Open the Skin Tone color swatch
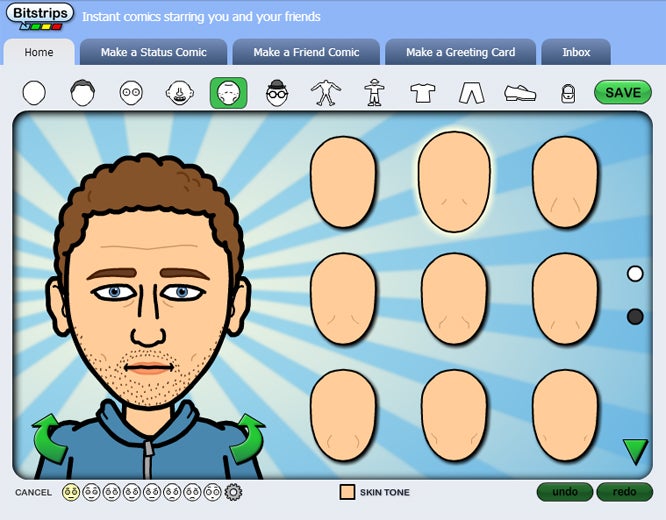Image resolution: width=666 pixels, height=520 pixels. [347, 492]
